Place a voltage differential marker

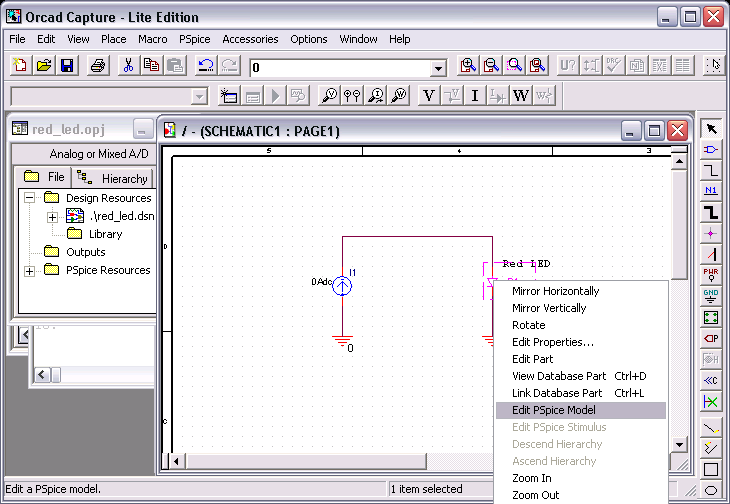(352, 96)
